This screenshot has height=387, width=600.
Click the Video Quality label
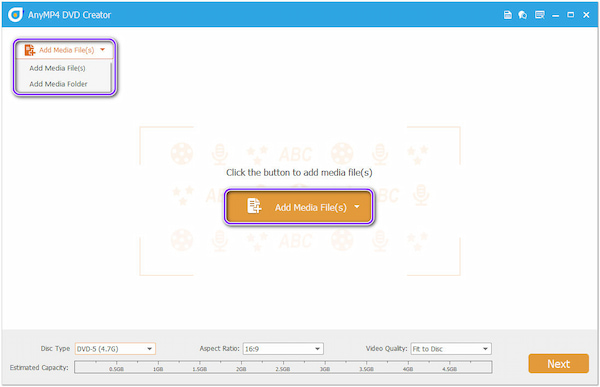(386, 348)
